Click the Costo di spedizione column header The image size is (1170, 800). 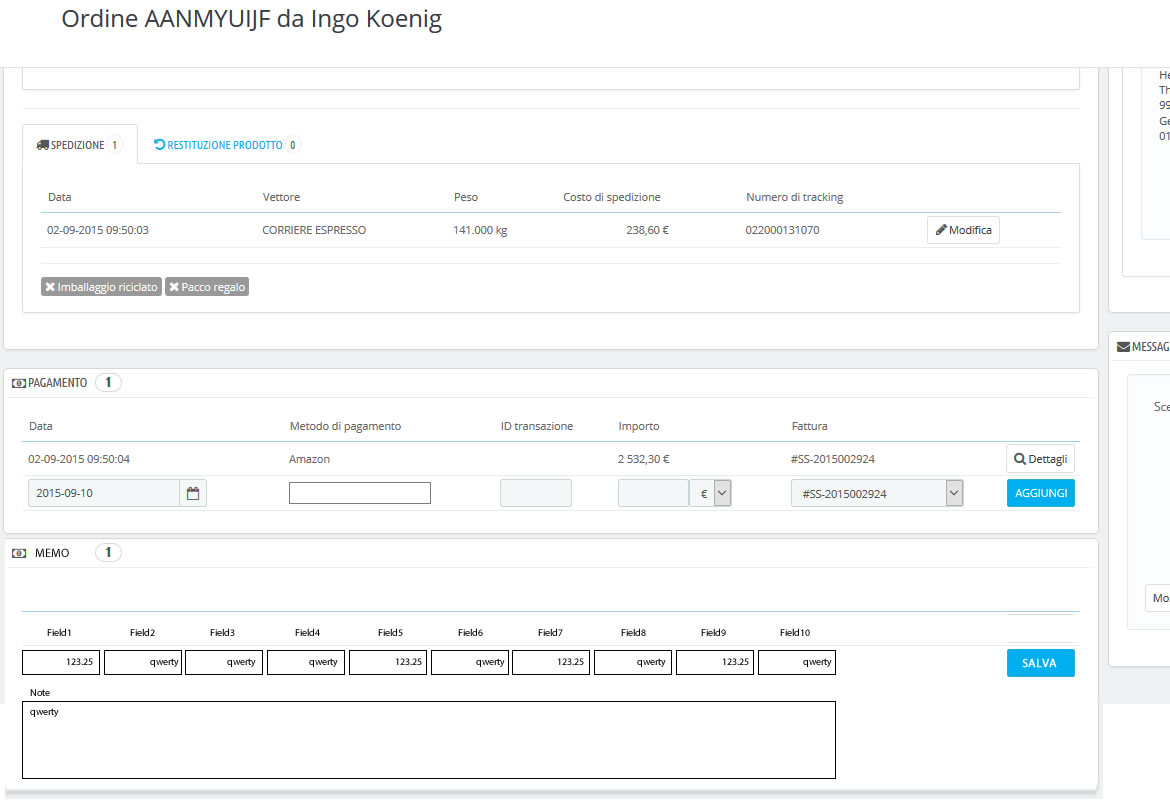pyautogui.click(x=612, y=197)
